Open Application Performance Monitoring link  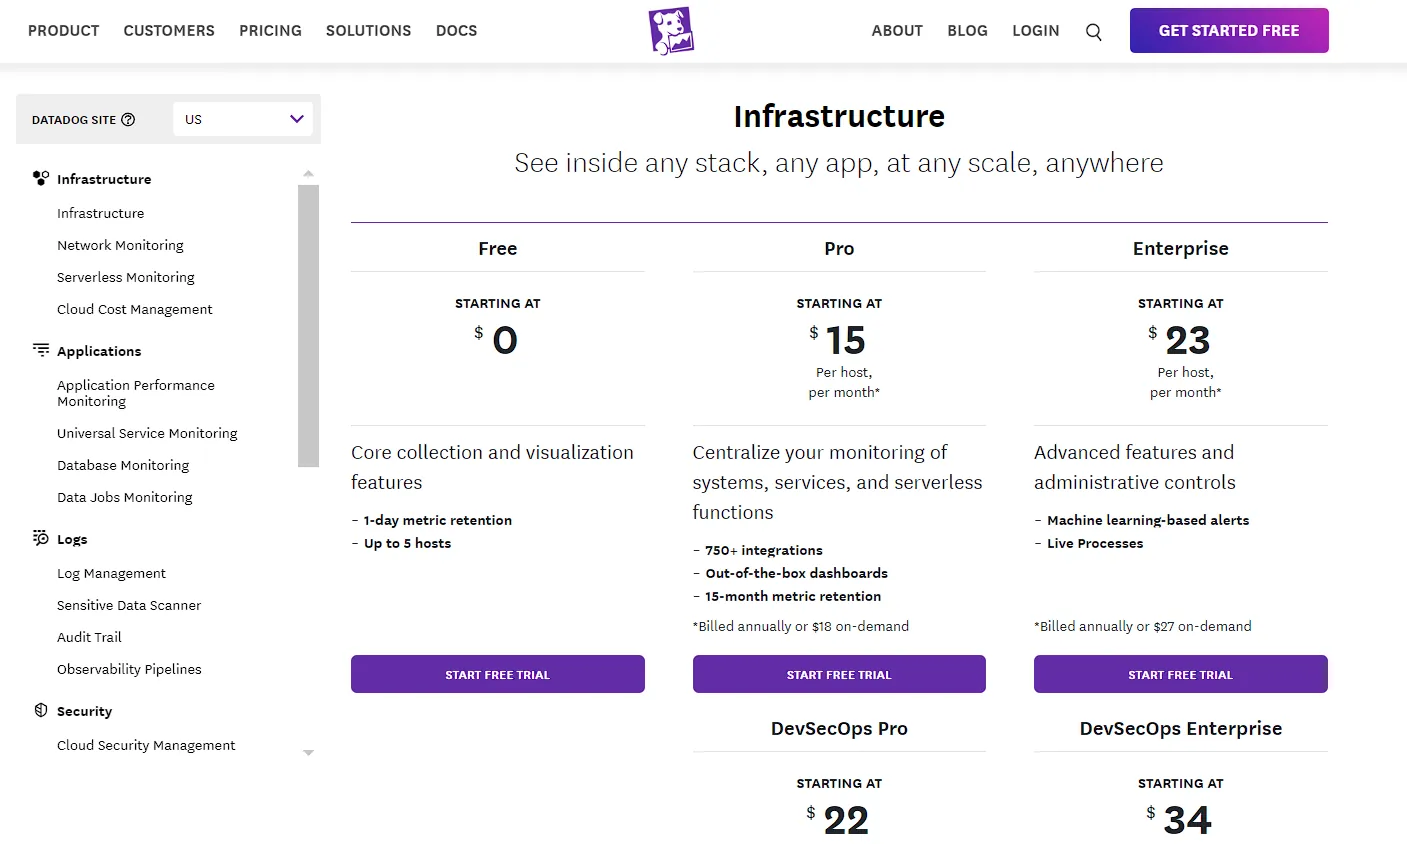tap(136, 393)
